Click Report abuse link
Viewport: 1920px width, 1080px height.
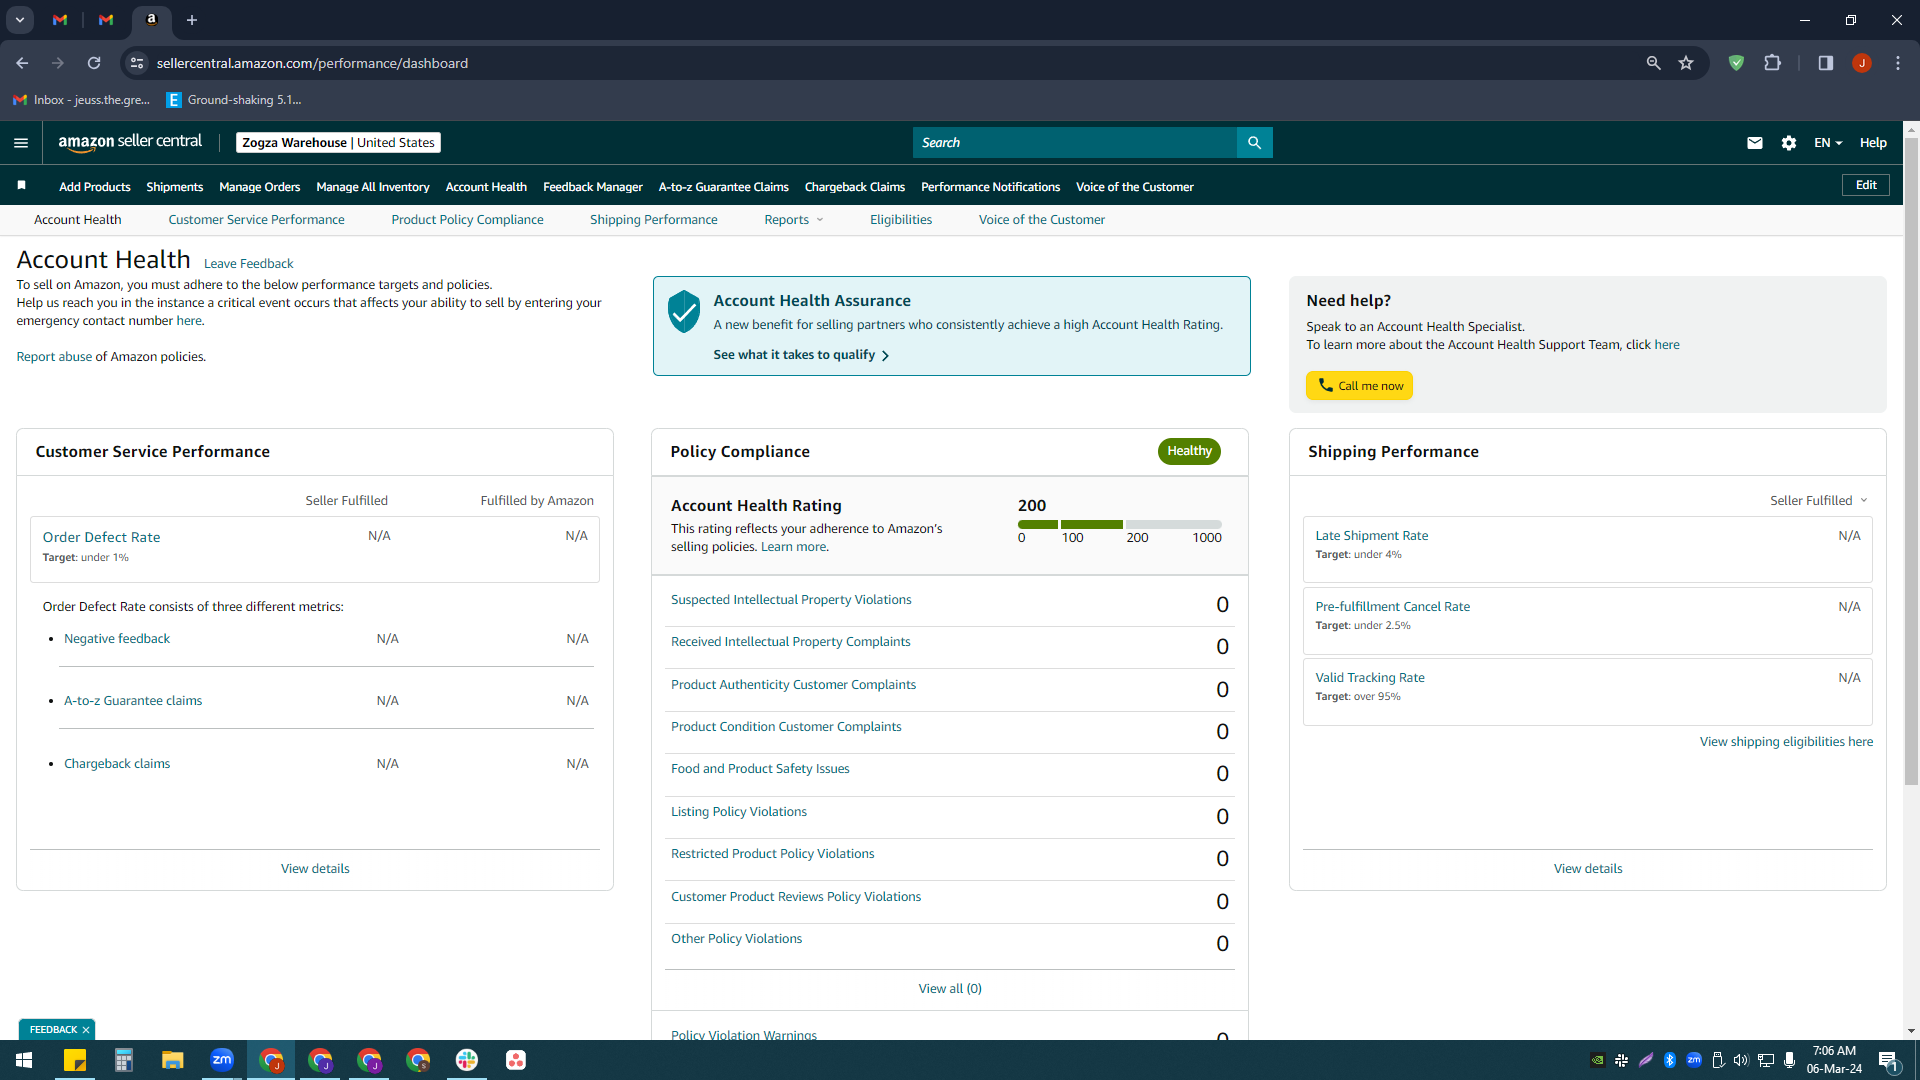(x=54, y=357)
